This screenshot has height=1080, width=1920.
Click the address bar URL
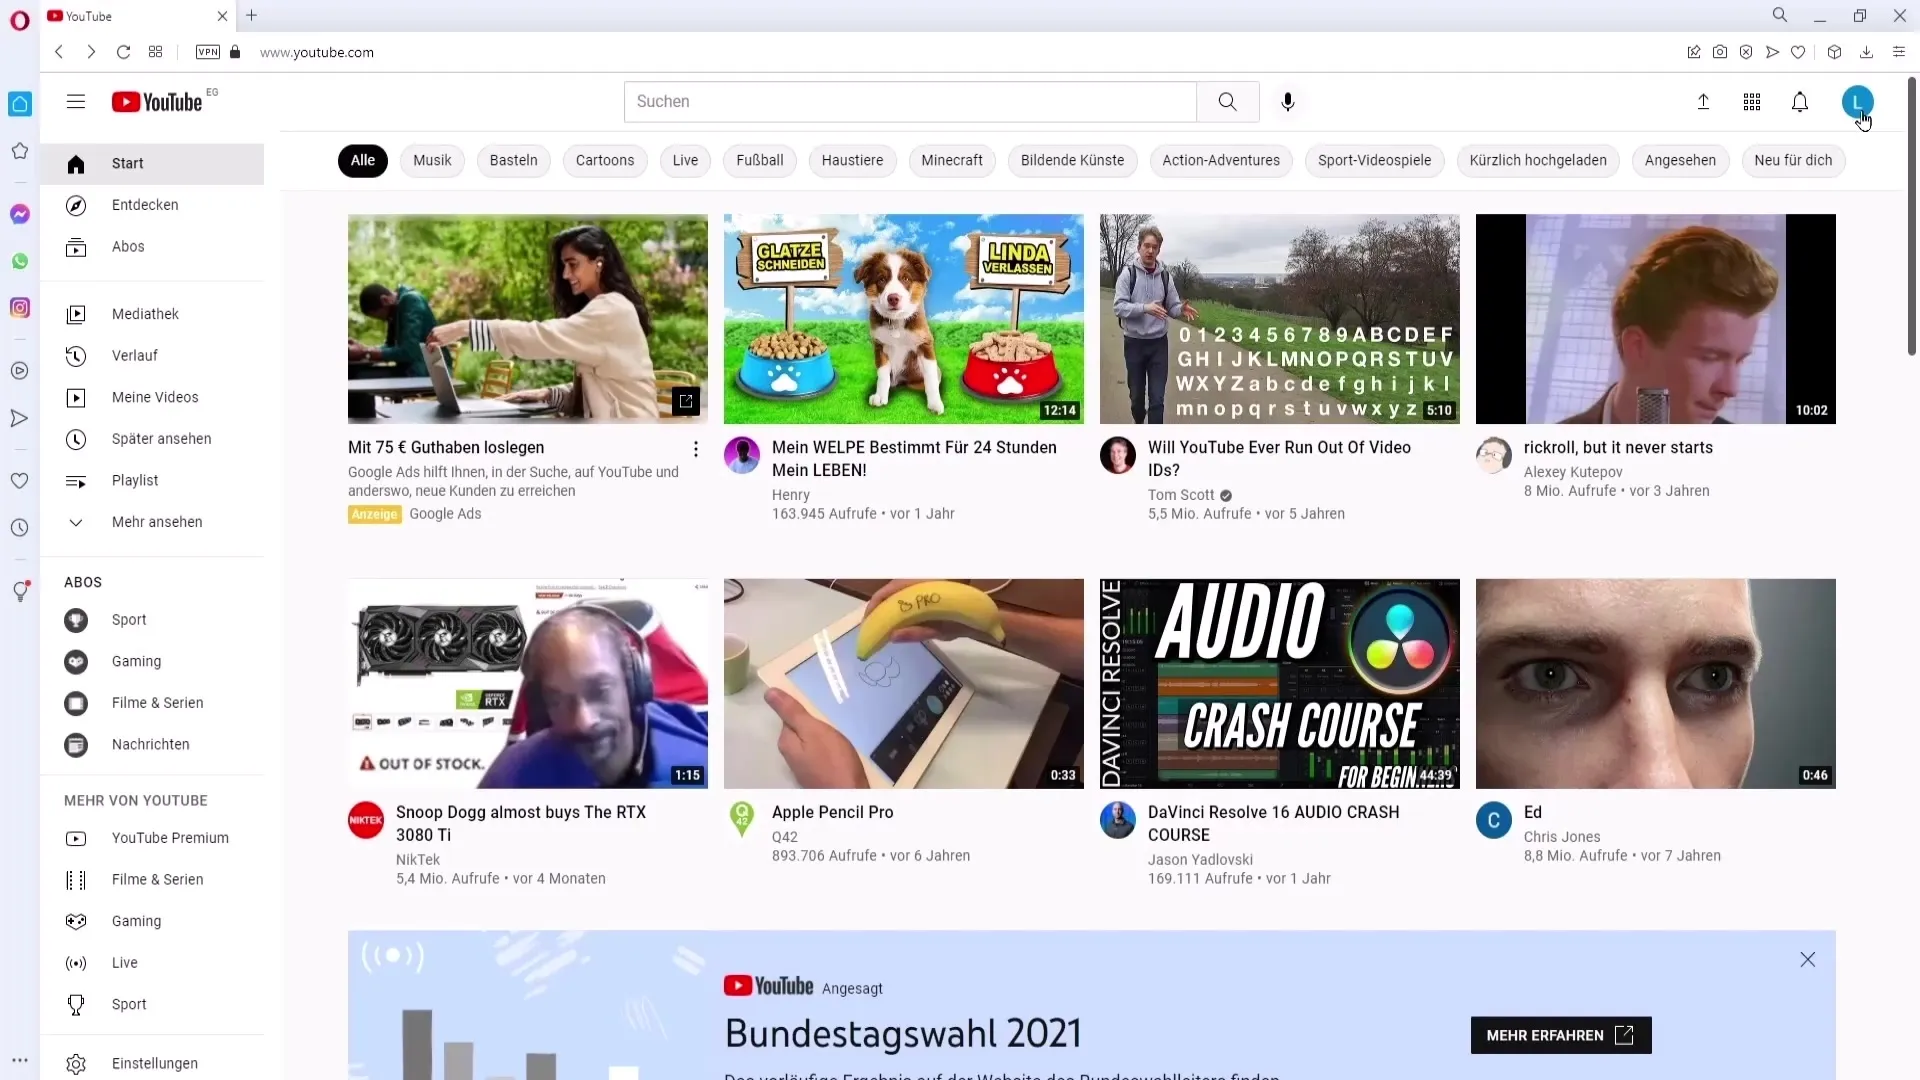click(x=317, y=52)
